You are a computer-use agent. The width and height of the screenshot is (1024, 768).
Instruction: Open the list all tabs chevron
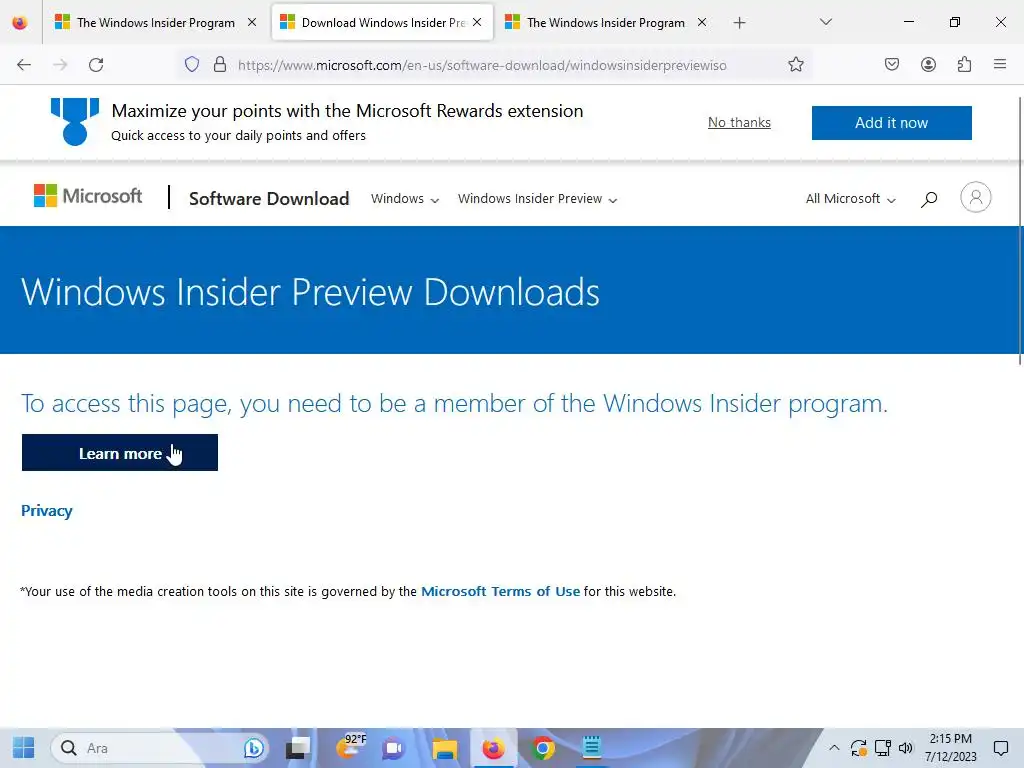(x=825, y=22)
